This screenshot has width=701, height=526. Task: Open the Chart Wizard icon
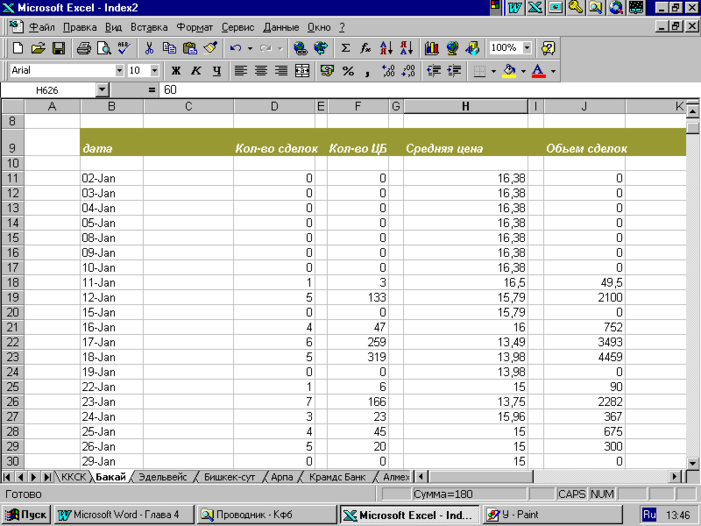tap(431, 48)
